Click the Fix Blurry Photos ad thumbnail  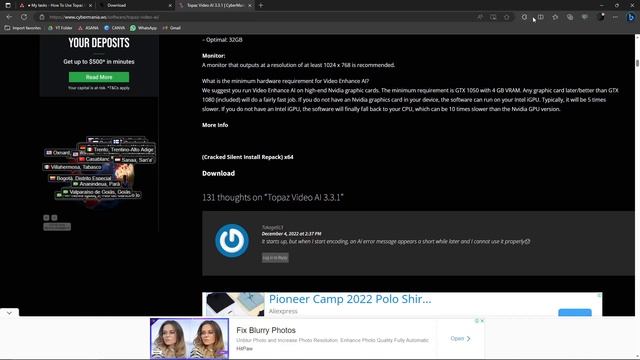point(189,339)
